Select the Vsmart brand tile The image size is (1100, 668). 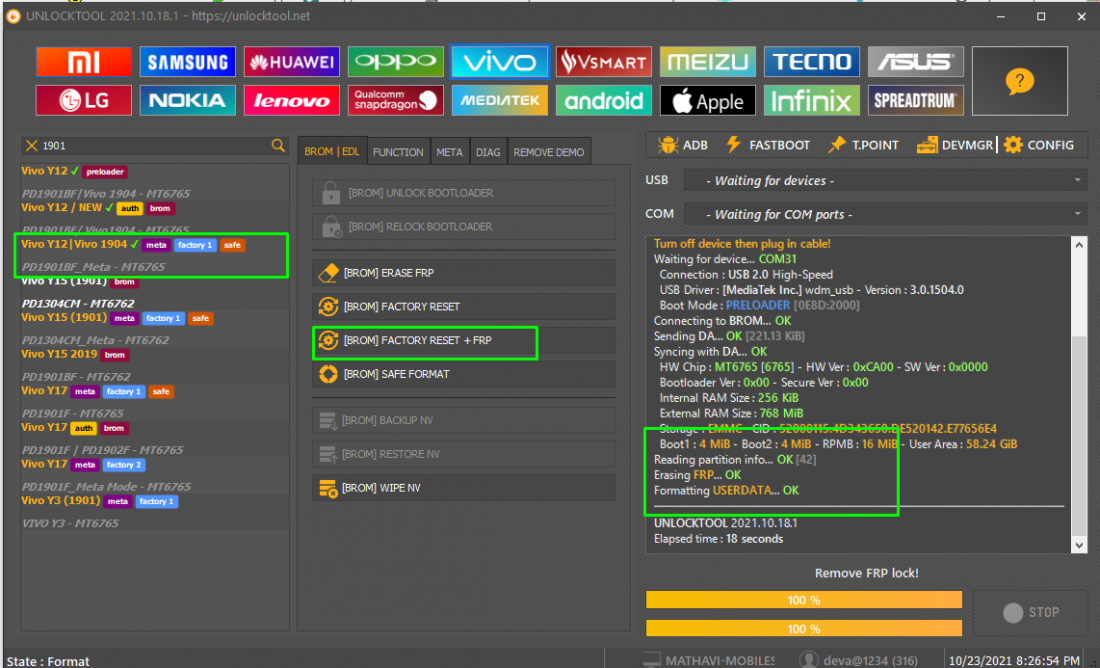click(603, 62)
